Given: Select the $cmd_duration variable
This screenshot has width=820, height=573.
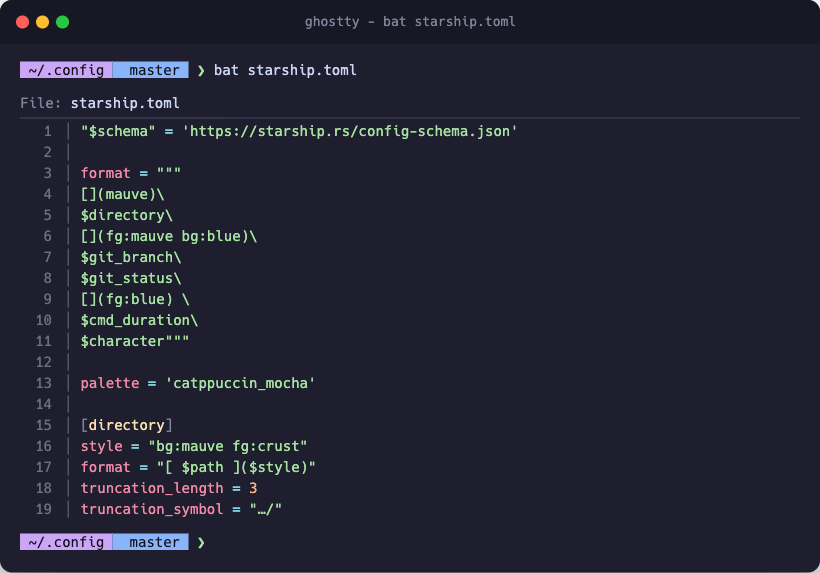Looking at the screenshot, I should pyautogui.click(x=139, y=320).
